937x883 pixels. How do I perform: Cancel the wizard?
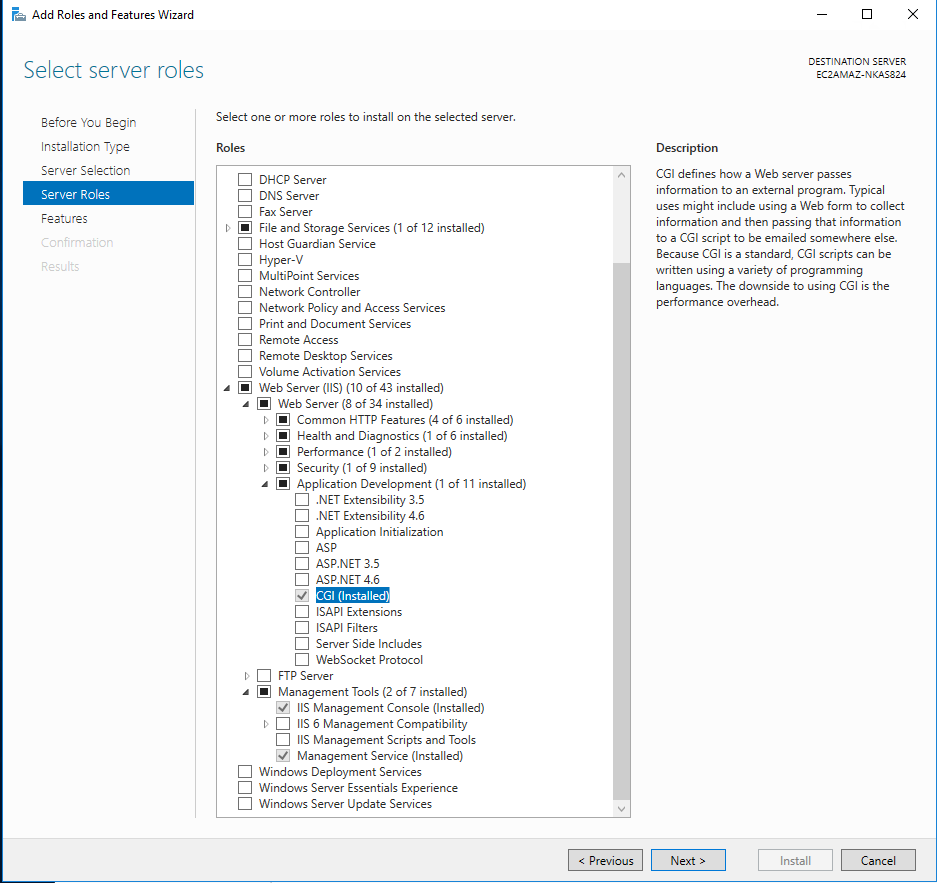pos(878,860)
